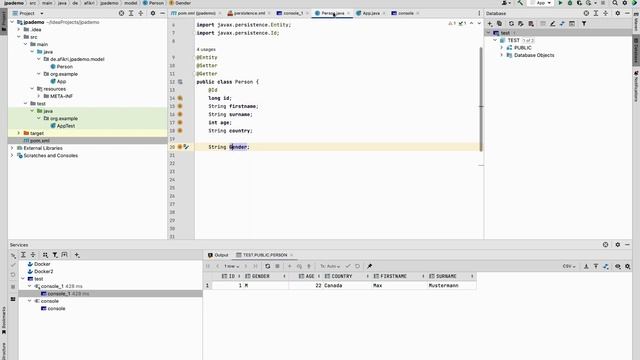Image resolution: width=640 pixels, height=360 pixels.
Task: Expand the META-INF folder in the Project tree
Action: coord(39,96)
